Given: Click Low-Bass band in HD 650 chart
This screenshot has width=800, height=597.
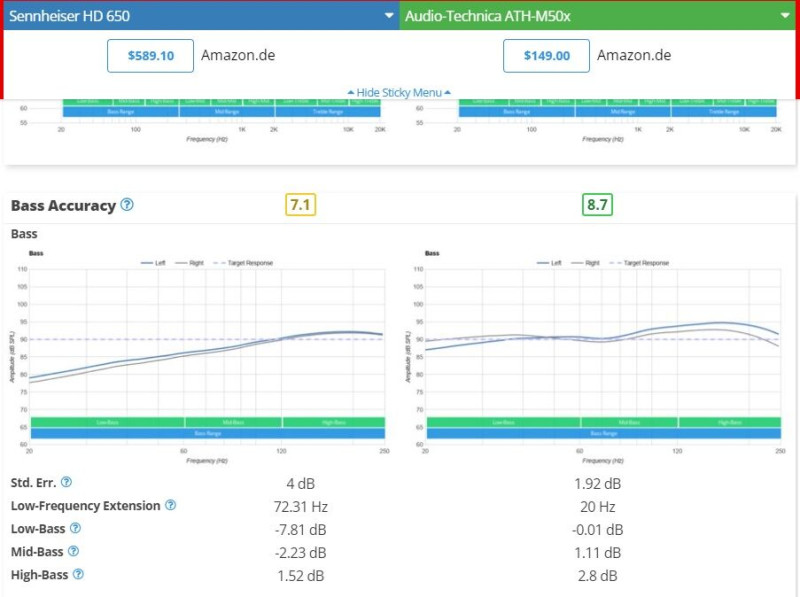Looking at the screenshot, I should click(x=108, y=422).
